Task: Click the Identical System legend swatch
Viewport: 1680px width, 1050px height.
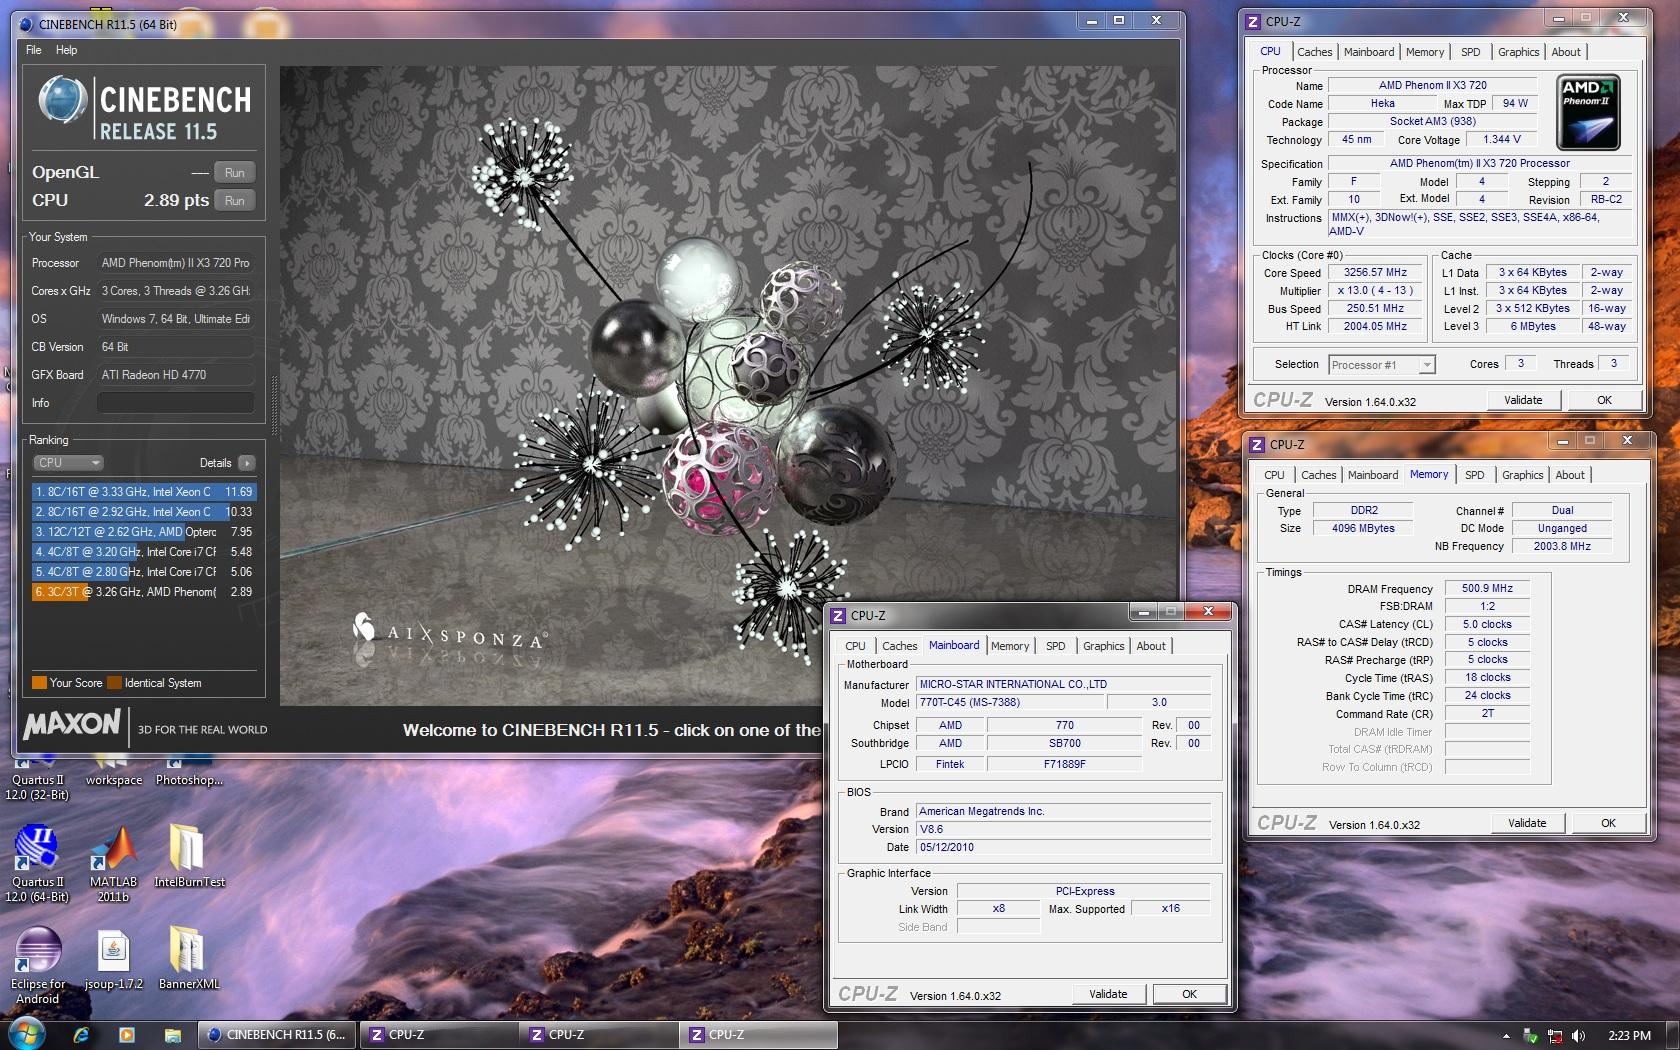Action: tap(115, 683)
